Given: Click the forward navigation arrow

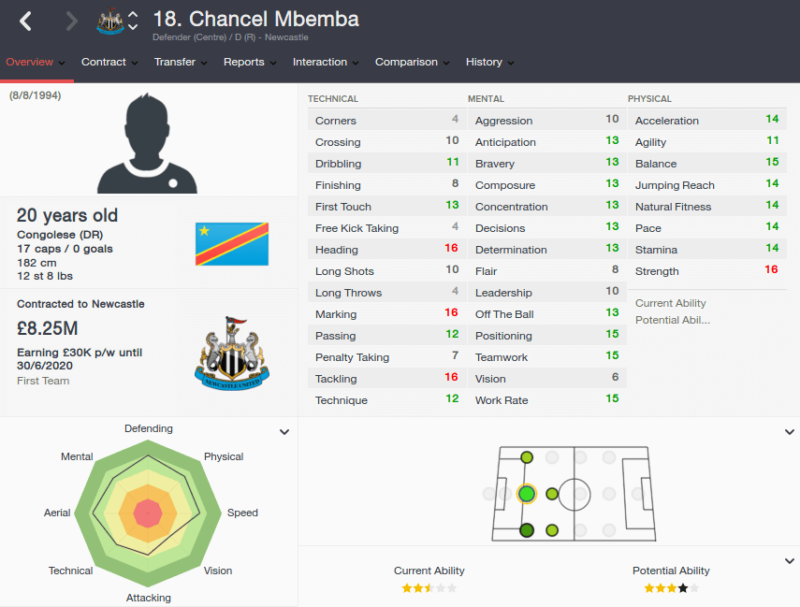Looking at the screenshot, I should [x=72, y=21].
